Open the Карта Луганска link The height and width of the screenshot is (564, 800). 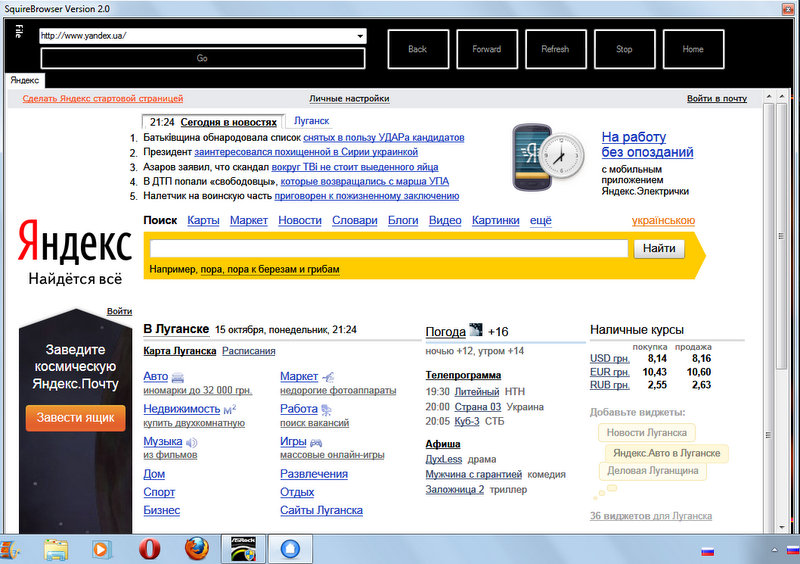pos(180,351)
